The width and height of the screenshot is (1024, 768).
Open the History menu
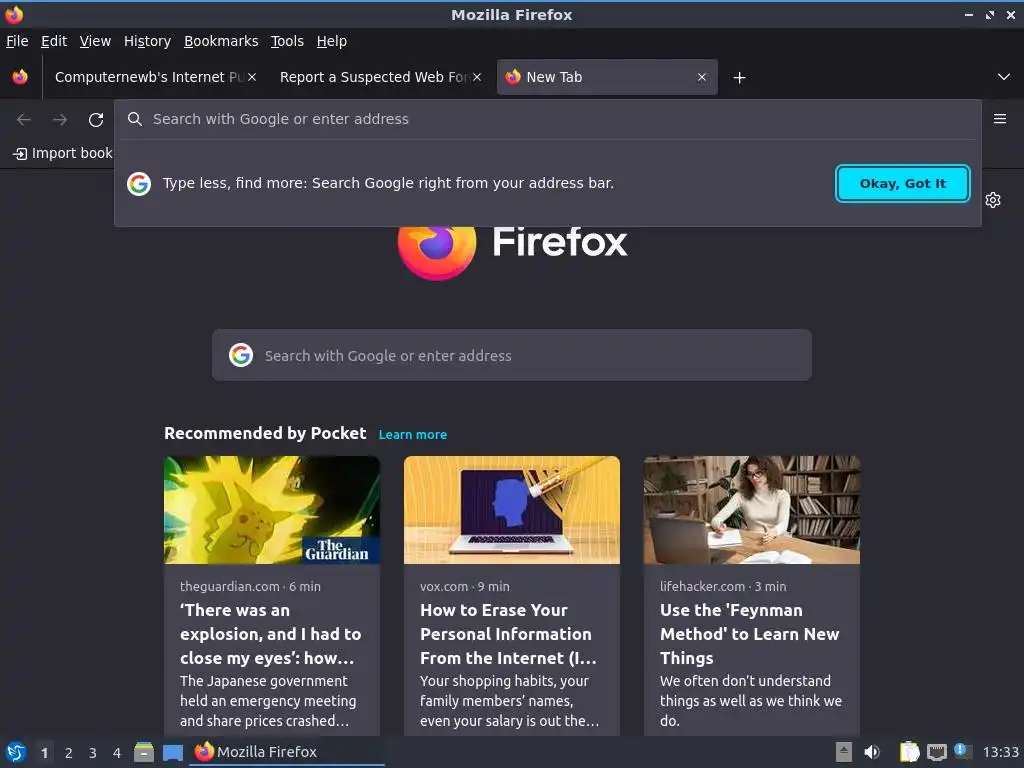pos(148,41)
